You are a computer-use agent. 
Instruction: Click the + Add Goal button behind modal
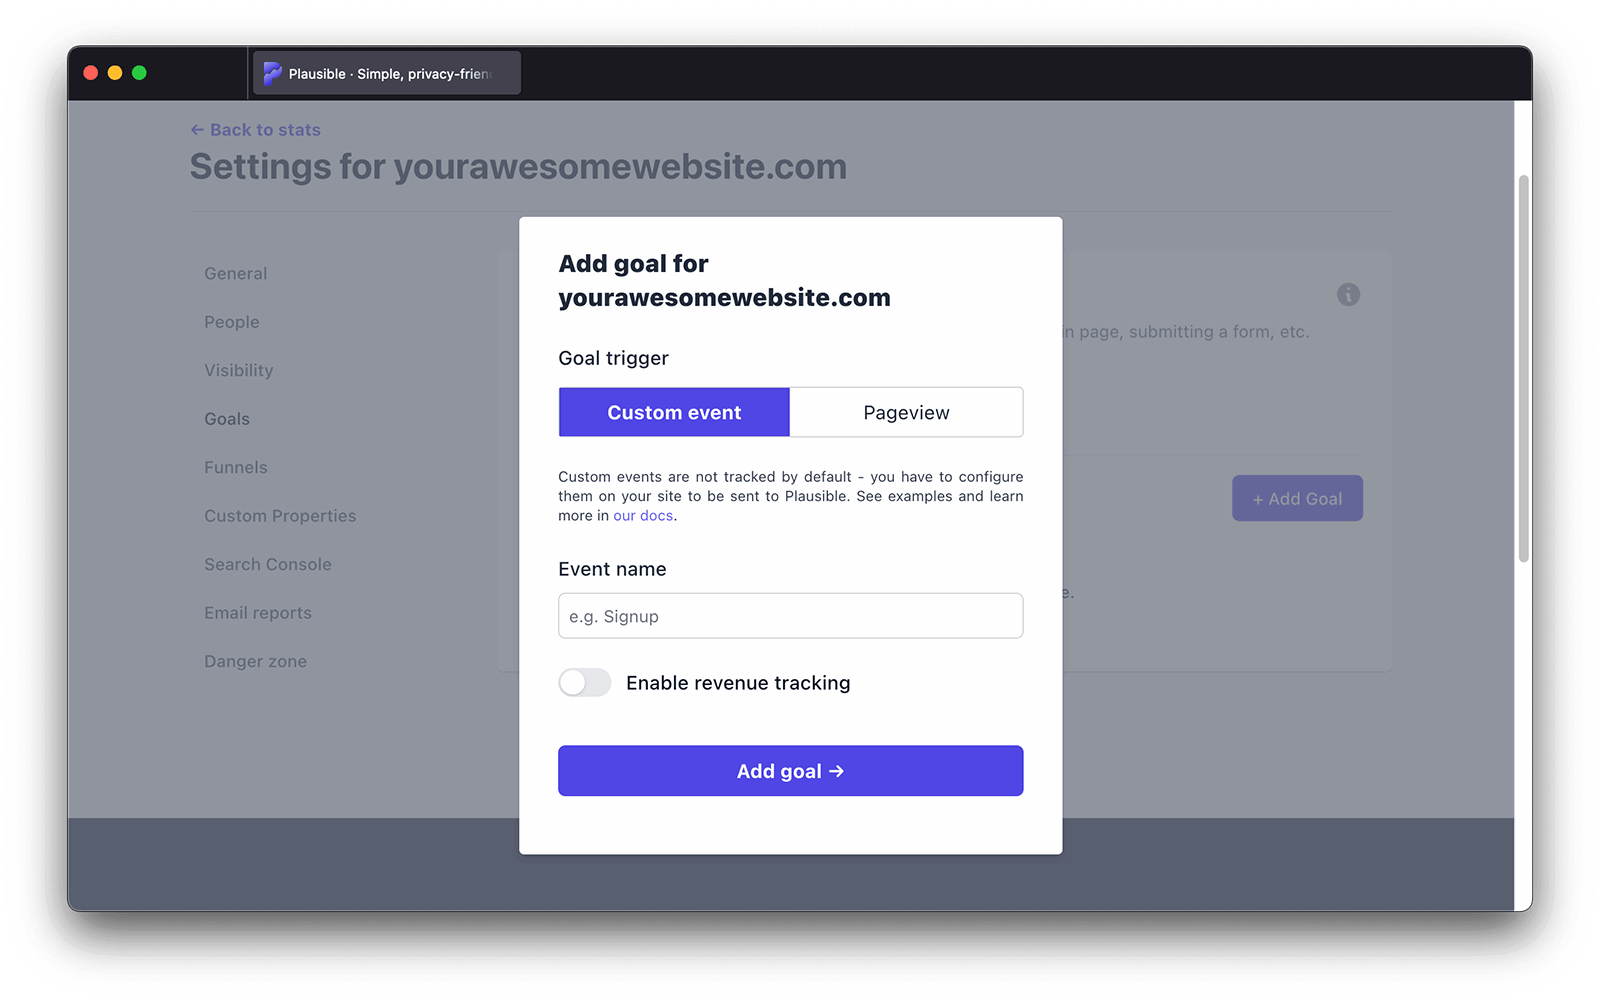tap(1297, 499)
